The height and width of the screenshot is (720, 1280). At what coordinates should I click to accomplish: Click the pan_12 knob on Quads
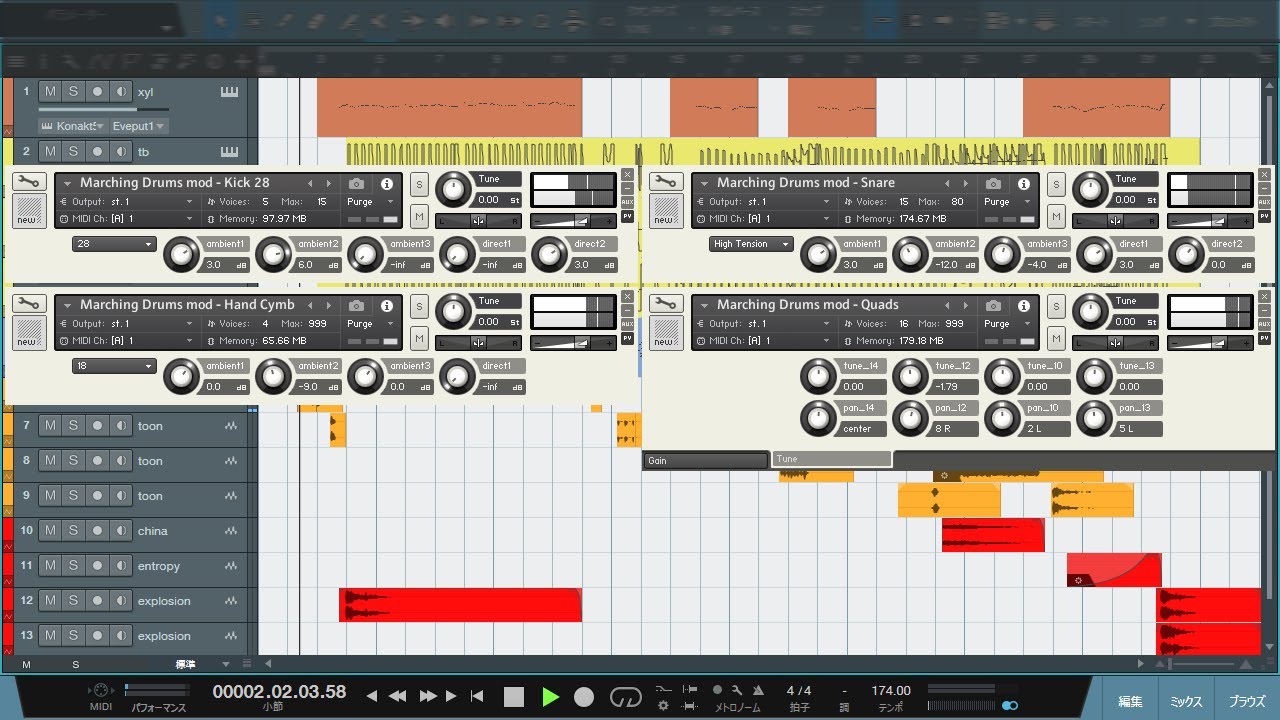[x=910, y=418]
